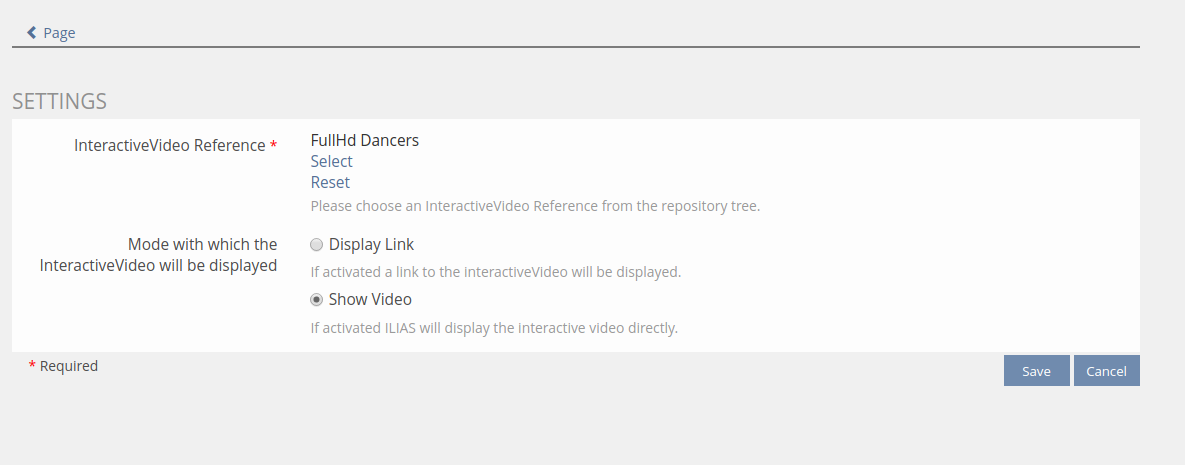Click the display Mode field label
Screen dimensions: 1185x465
click(x=159, y=255)
